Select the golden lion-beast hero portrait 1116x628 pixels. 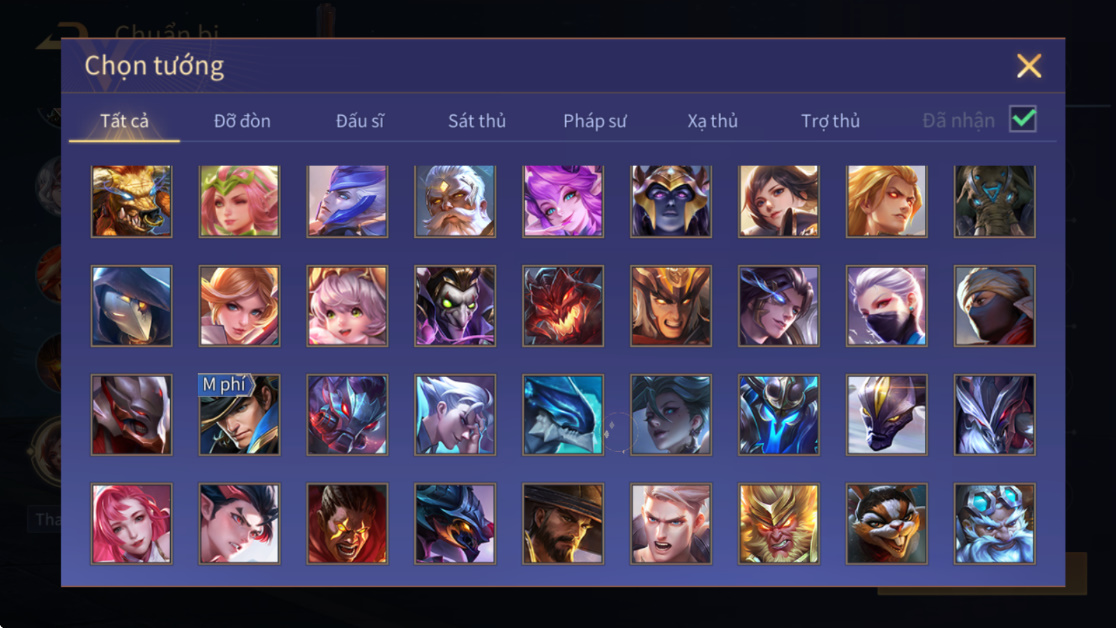pos(132,201)
